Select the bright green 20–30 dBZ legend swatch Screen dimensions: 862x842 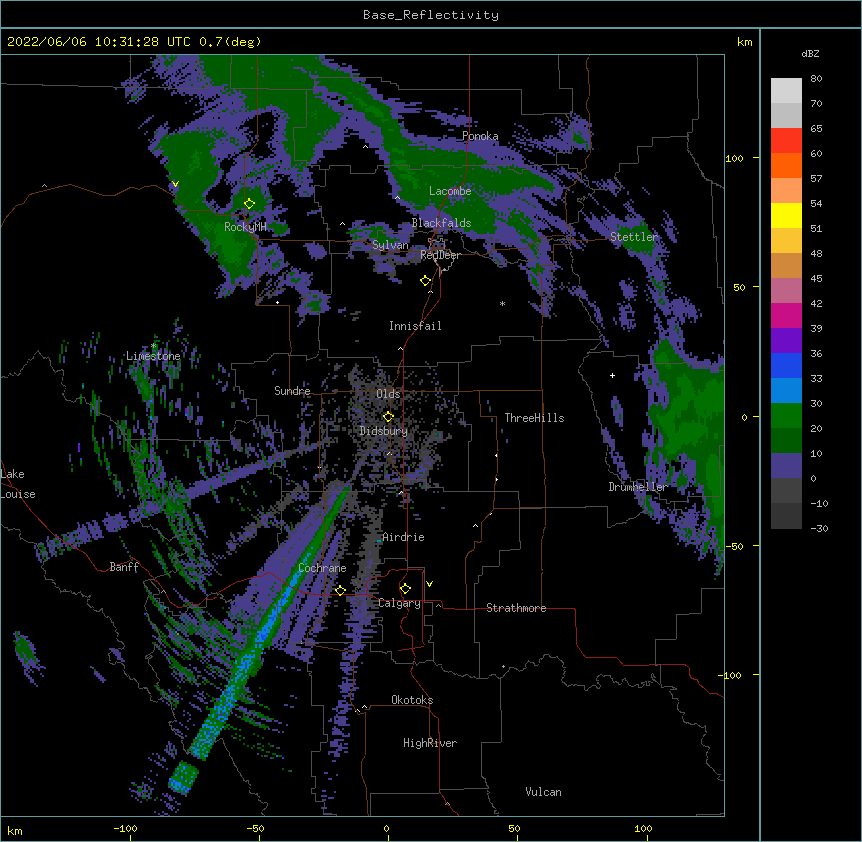point(786,416)
